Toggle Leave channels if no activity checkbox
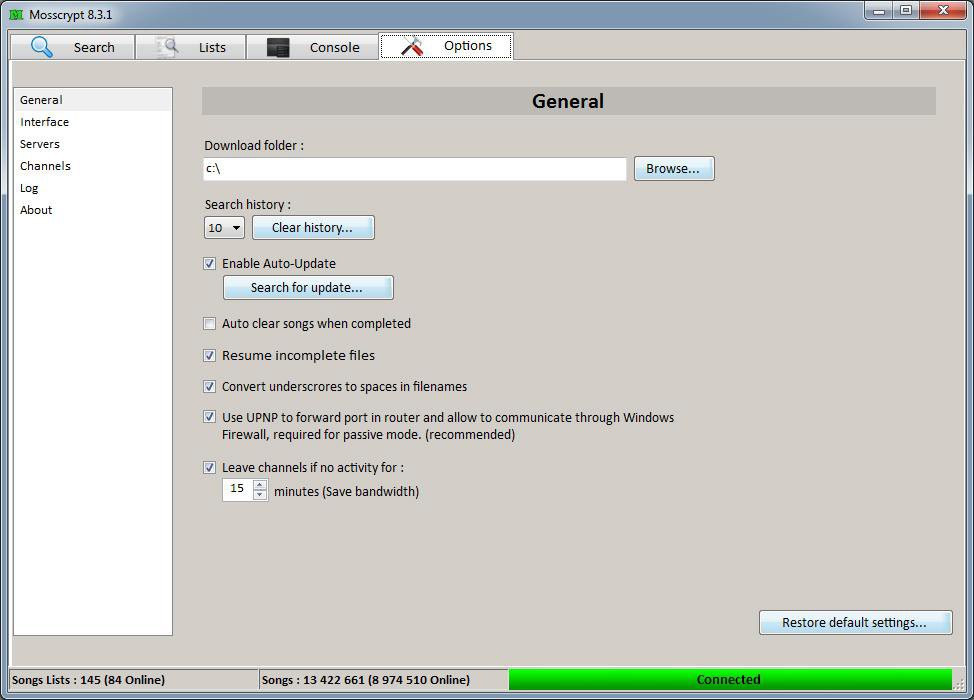Viewport: 974px width, 700px height. 210,467
